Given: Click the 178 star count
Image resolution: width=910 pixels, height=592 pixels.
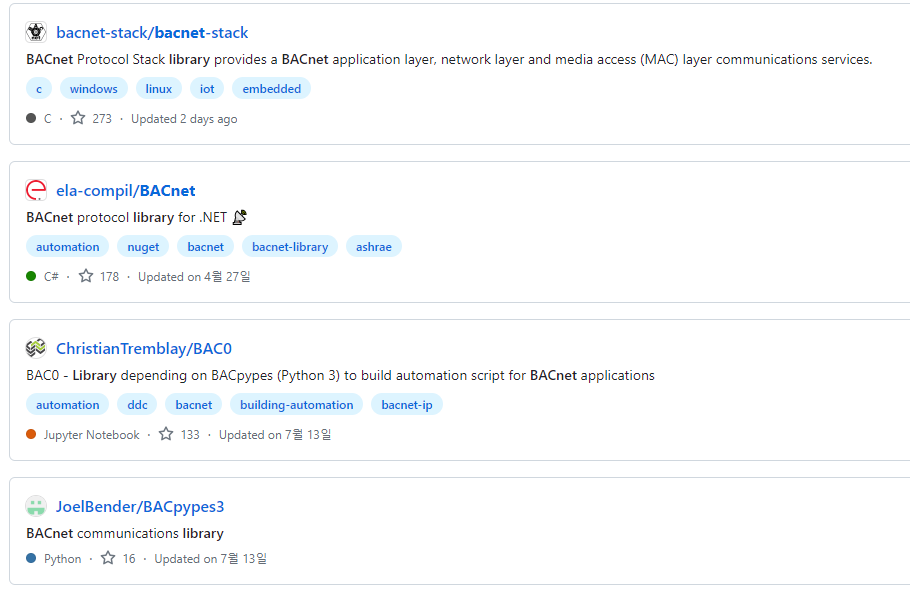Looking at the screenshot, I should coord(110,277).
